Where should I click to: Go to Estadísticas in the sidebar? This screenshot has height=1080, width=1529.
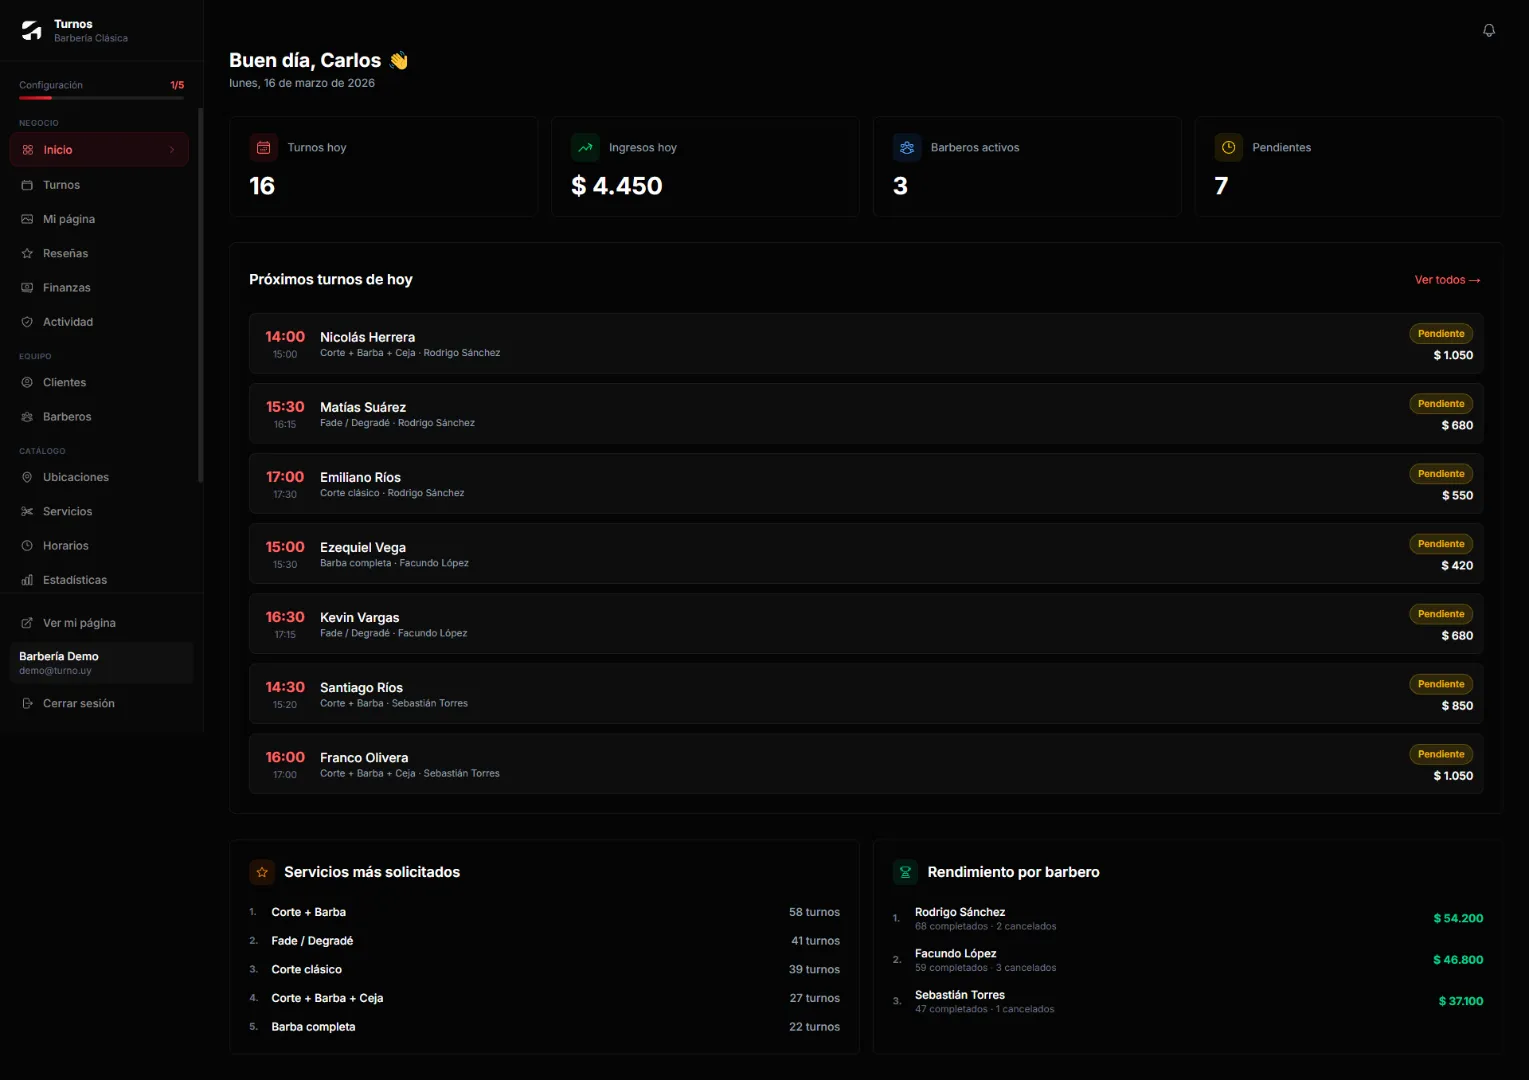click(x=74, y=580)
